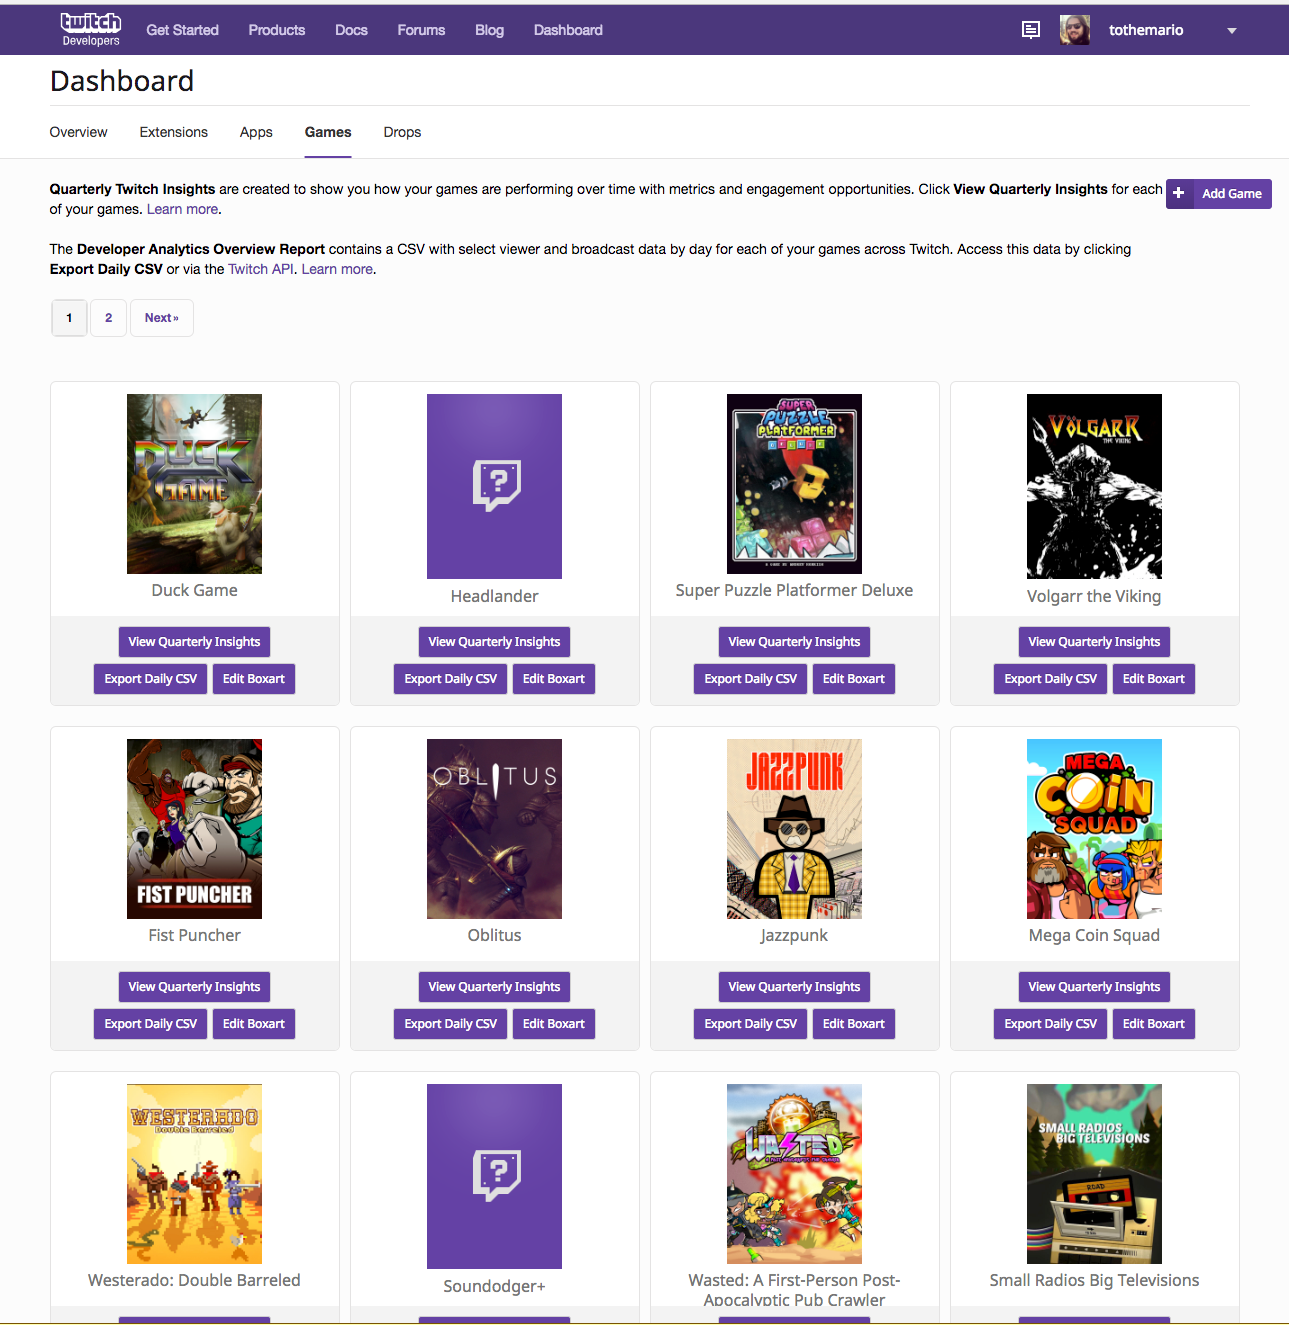
Task: Go to Docs in the top navigation
Action: (351, 30)
